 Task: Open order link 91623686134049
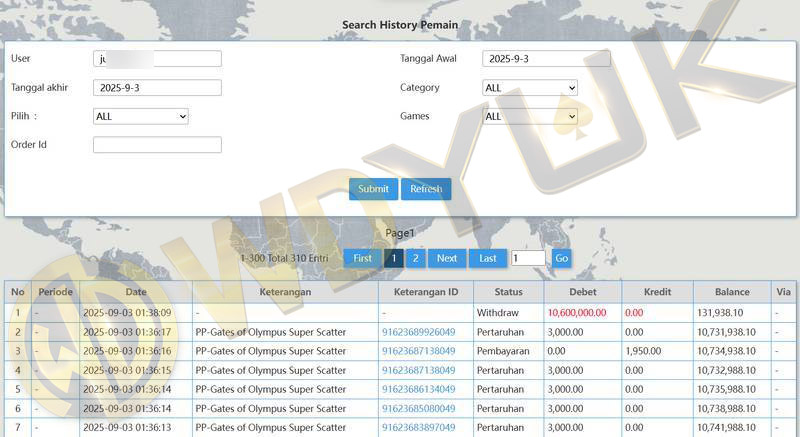(x=418, y=389)
